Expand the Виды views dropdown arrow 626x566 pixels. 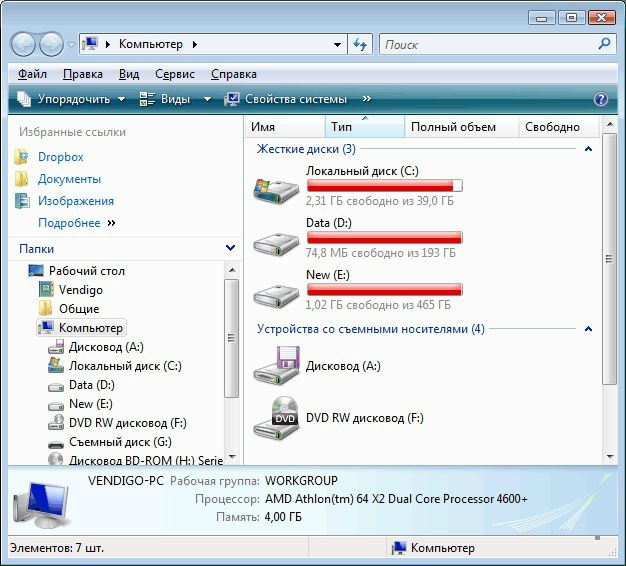click(x=207, y=99)
